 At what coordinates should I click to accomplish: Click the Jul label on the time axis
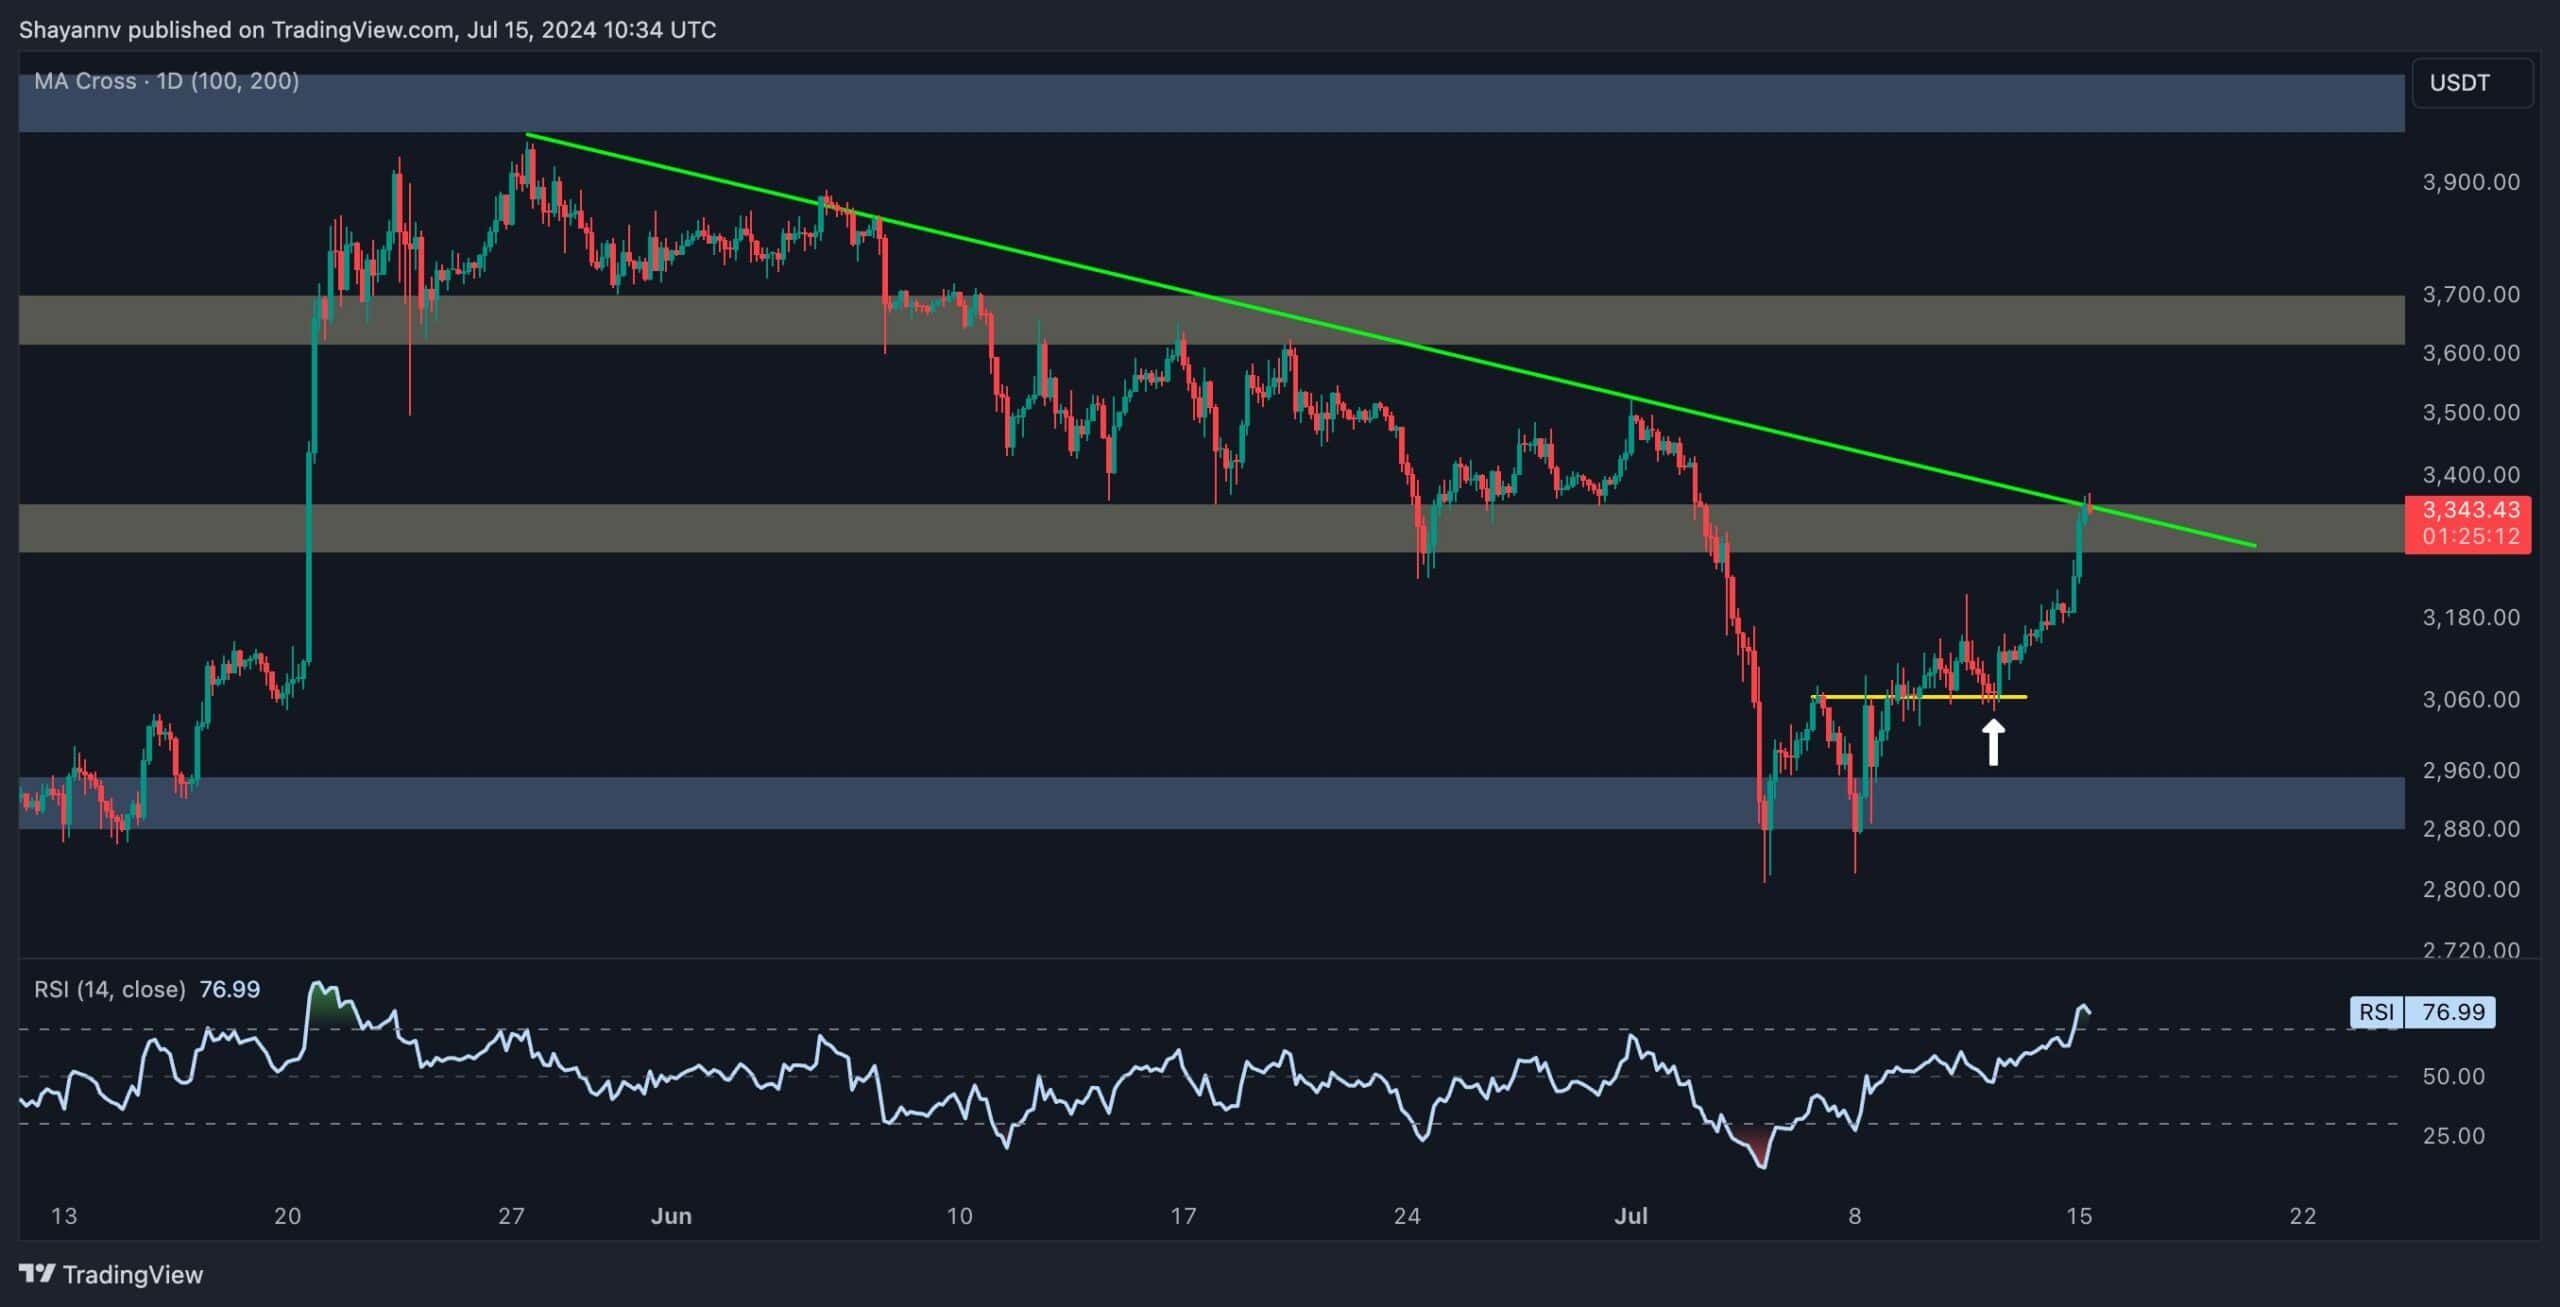click(1631, 1216)
